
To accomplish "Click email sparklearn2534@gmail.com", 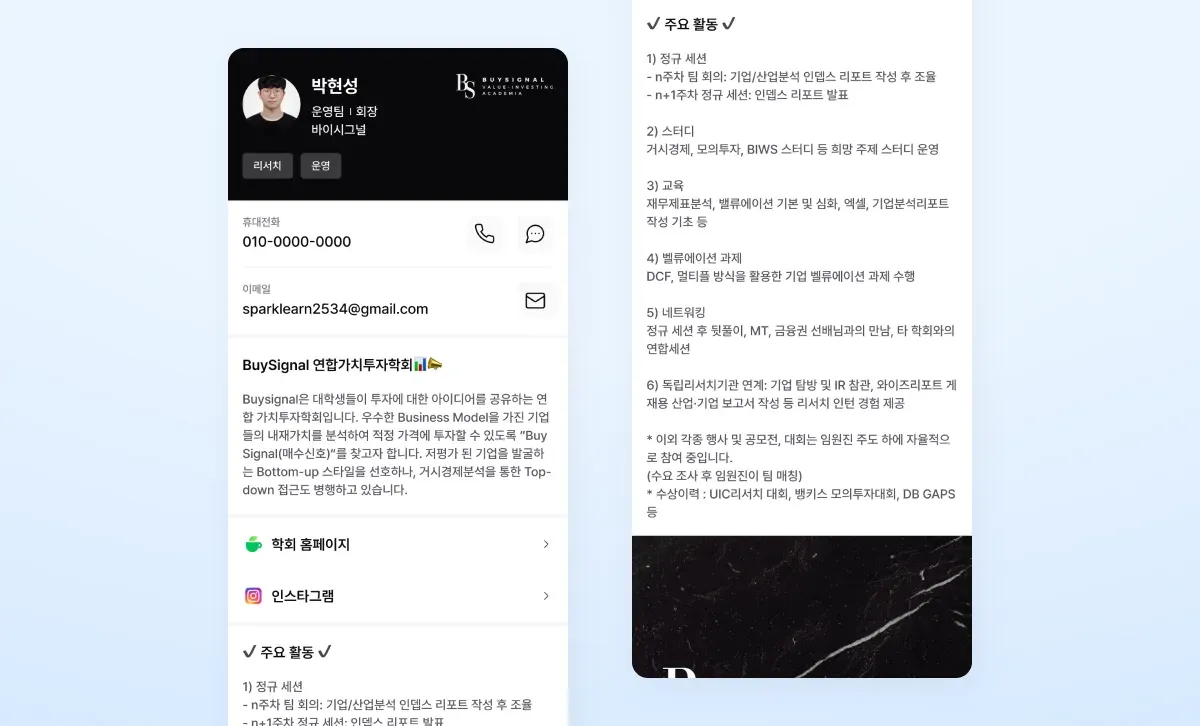I will pos(335,309).
